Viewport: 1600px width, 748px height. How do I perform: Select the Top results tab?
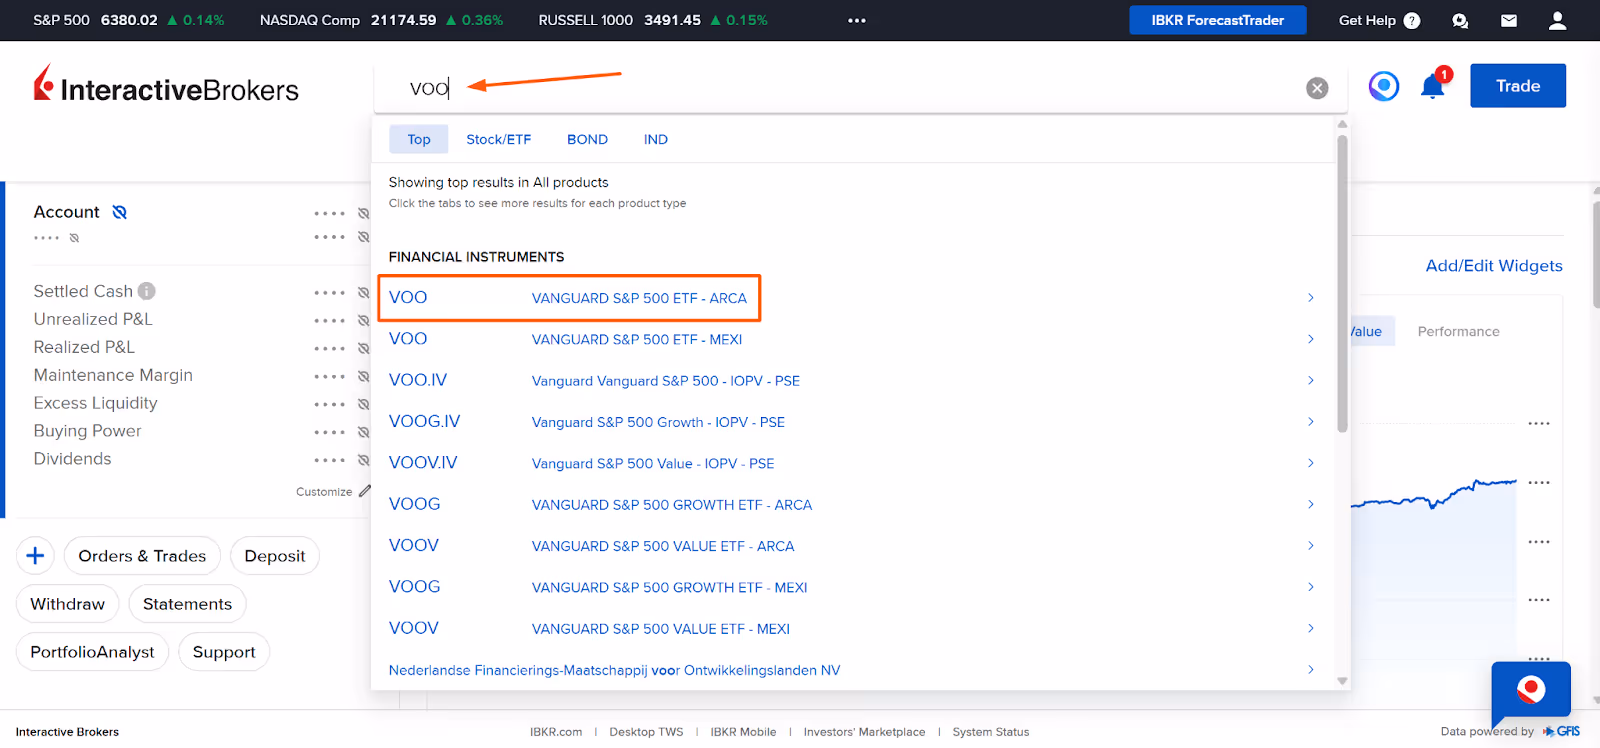pos(419,139)
